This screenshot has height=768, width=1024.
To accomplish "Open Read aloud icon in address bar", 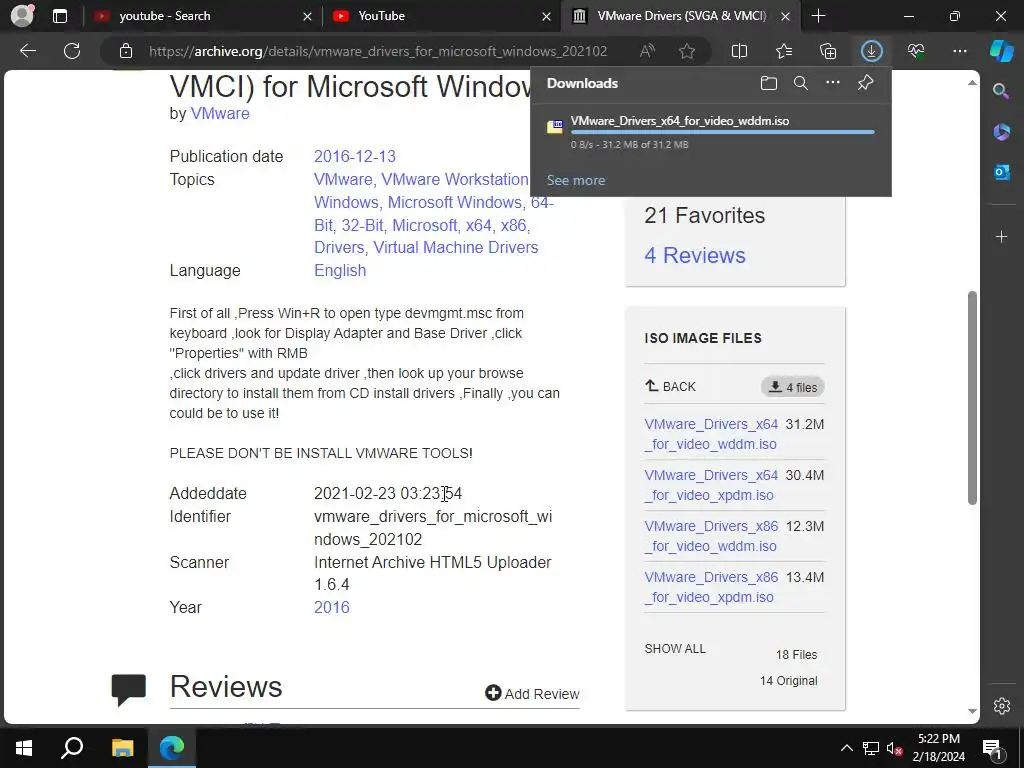I will [x=647, y=51].
